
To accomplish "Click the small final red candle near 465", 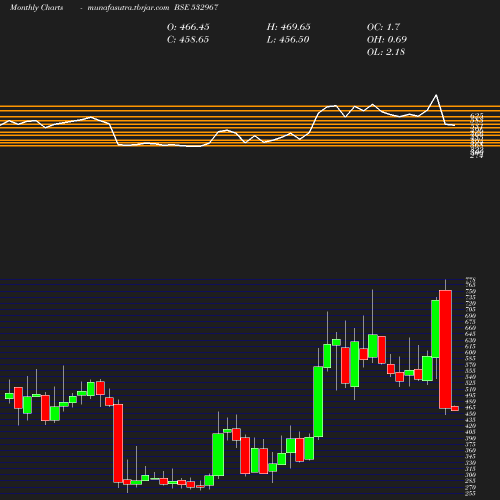I will (x=455, y=408).
